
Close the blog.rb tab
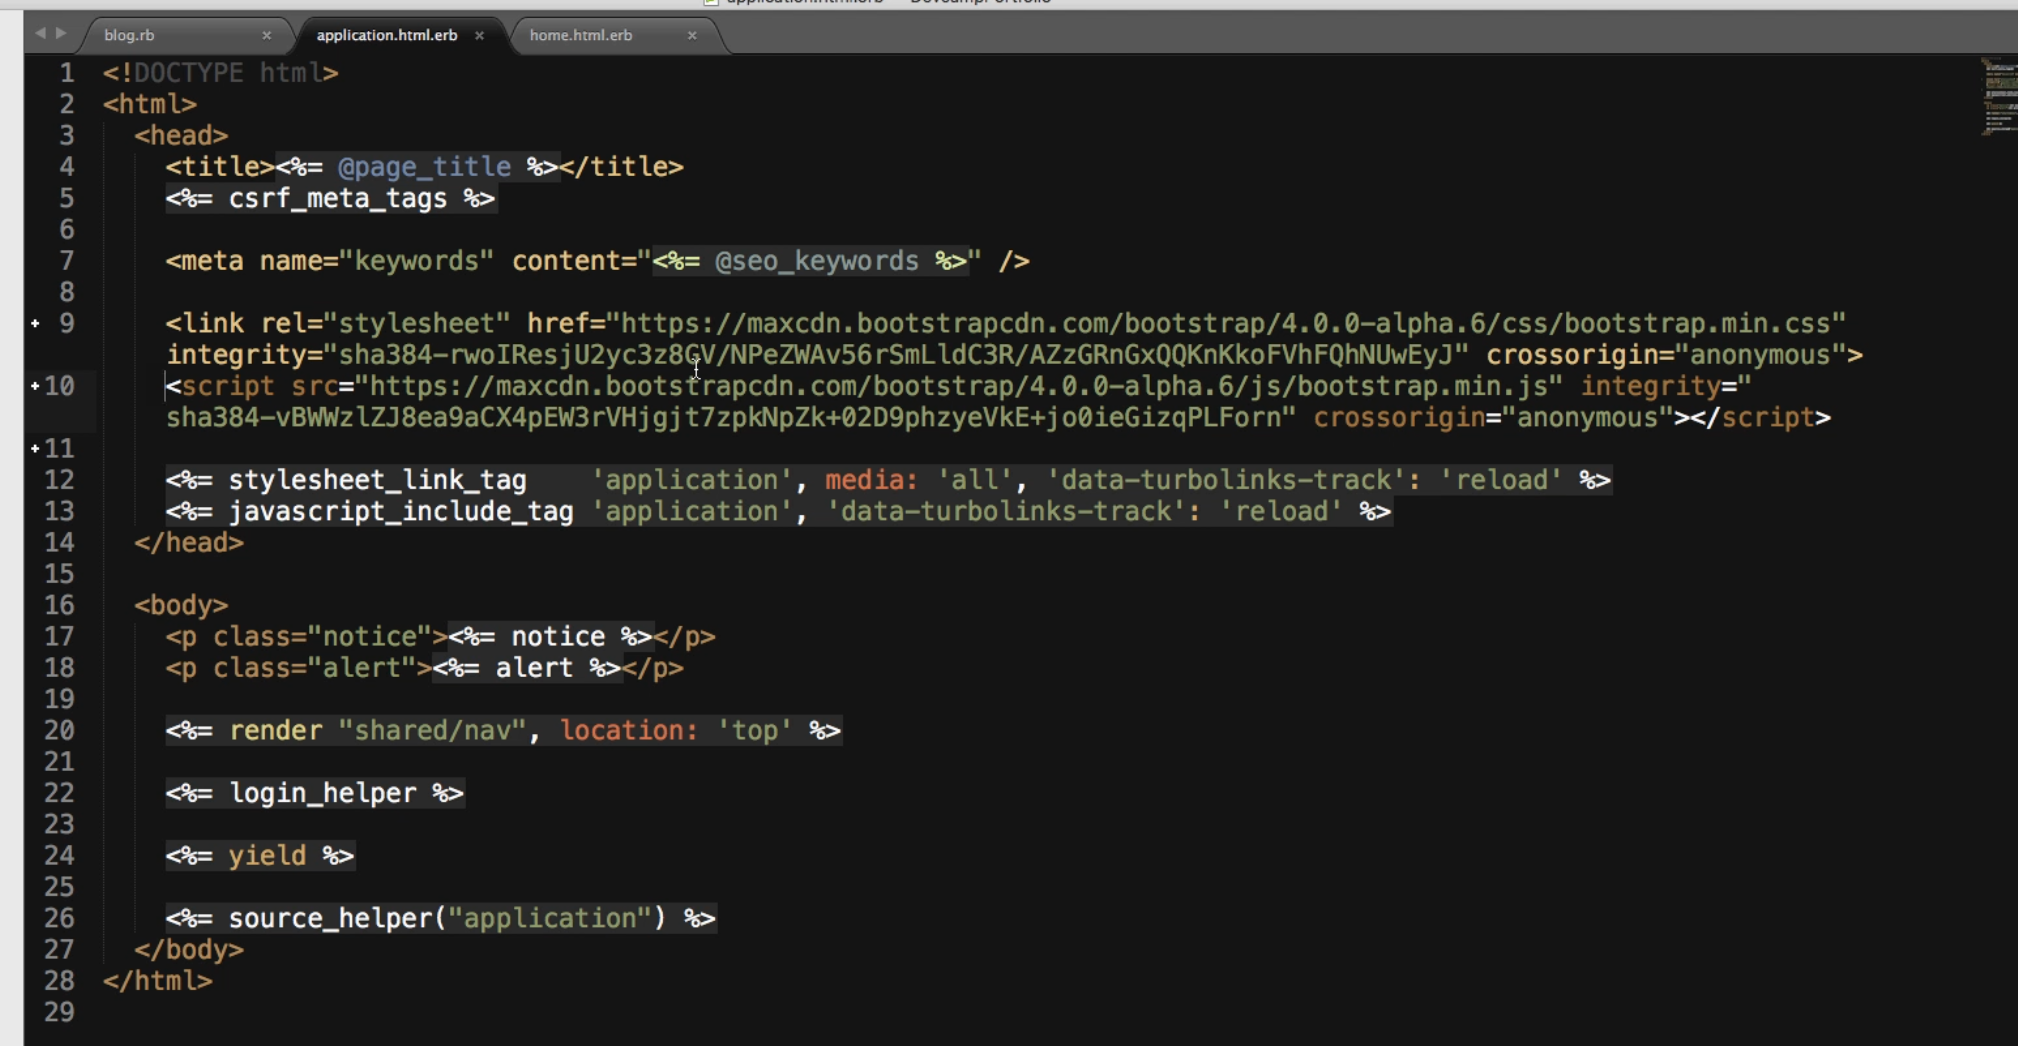point(267,35)
